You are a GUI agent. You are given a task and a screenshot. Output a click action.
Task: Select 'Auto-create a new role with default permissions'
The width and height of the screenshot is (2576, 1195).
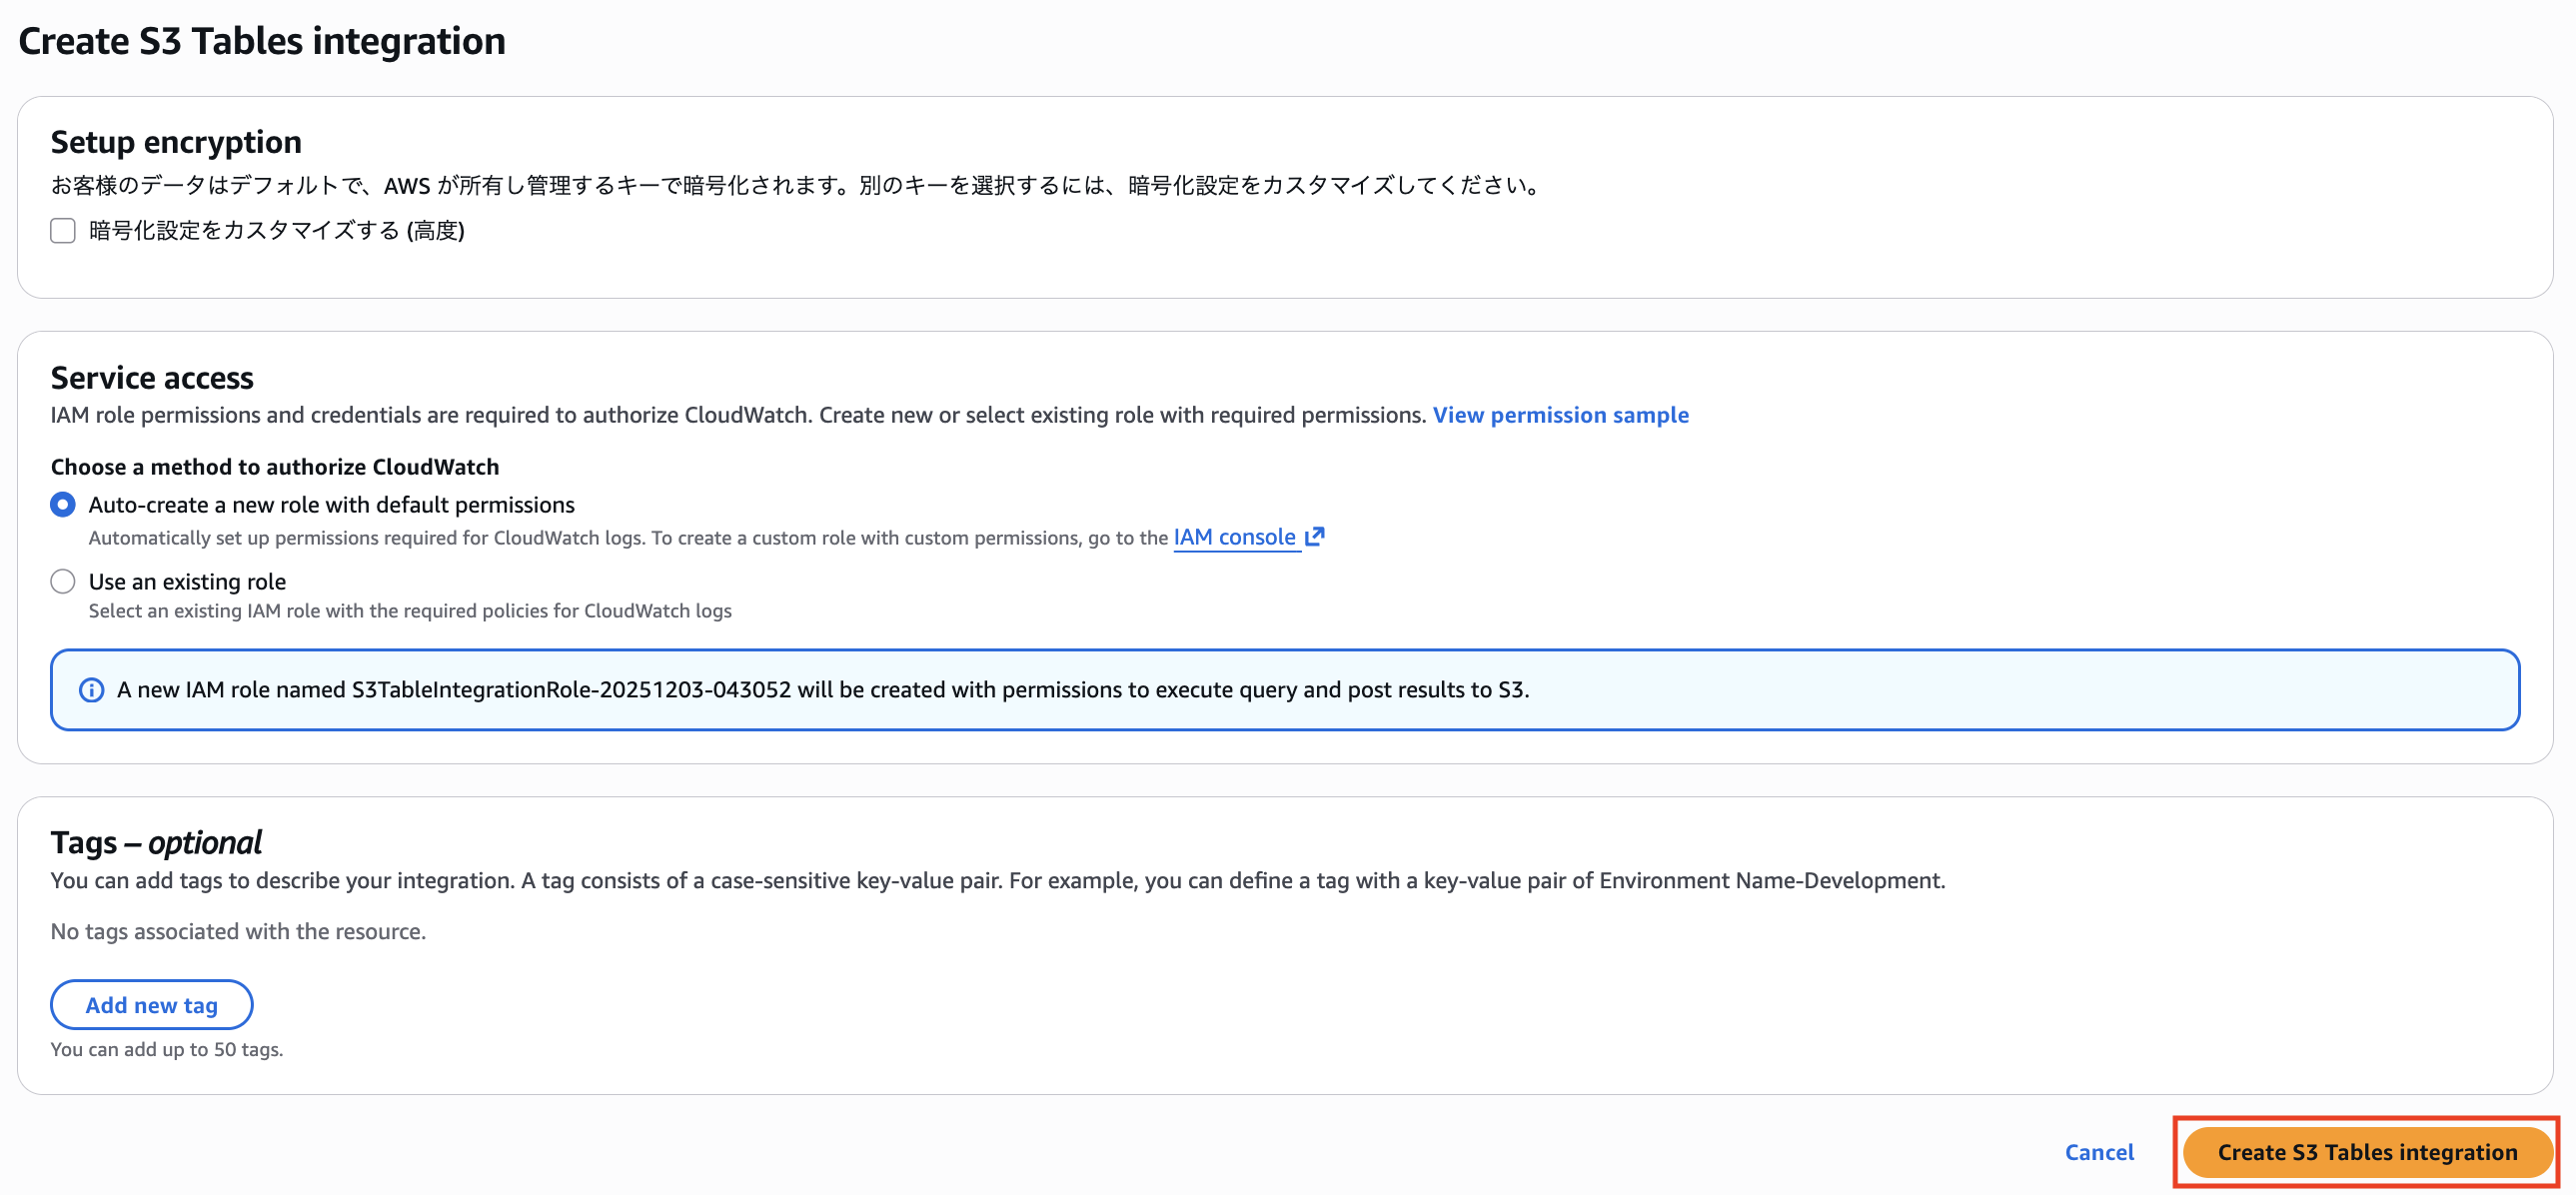tap(62, 505)
